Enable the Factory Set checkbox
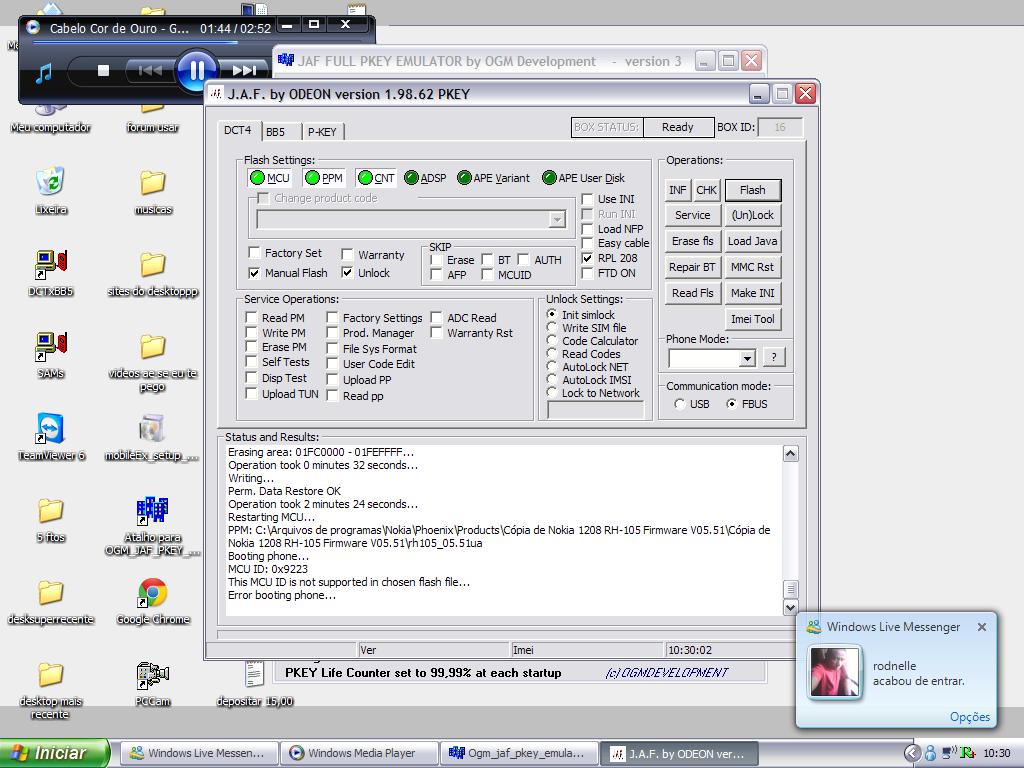The width and height of the screenshot is (1024, 768). [254, 253]
